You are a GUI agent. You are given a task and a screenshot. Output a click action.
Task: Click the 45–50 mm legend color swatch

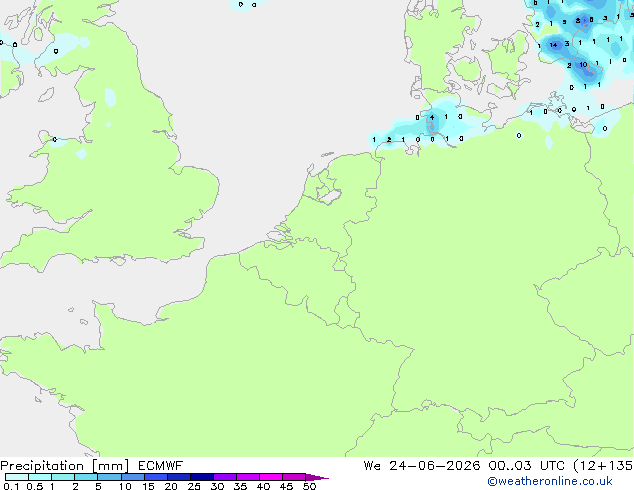(x=294, y=477)
